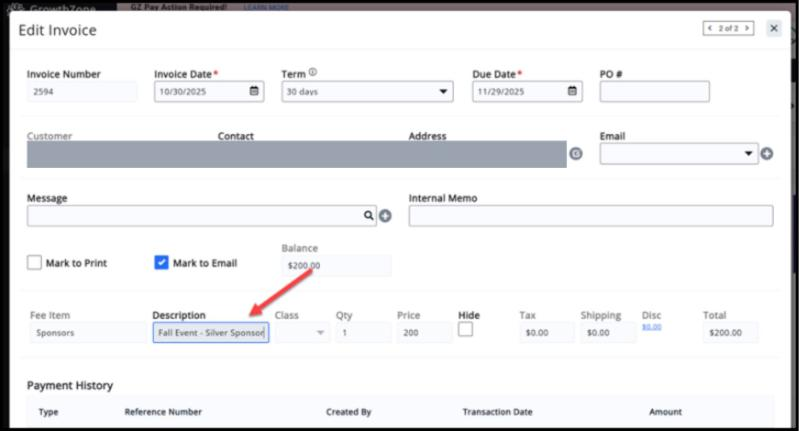Go to next invoice arrow
Viewport: 799px width, 431px height.
coord(747,29)
